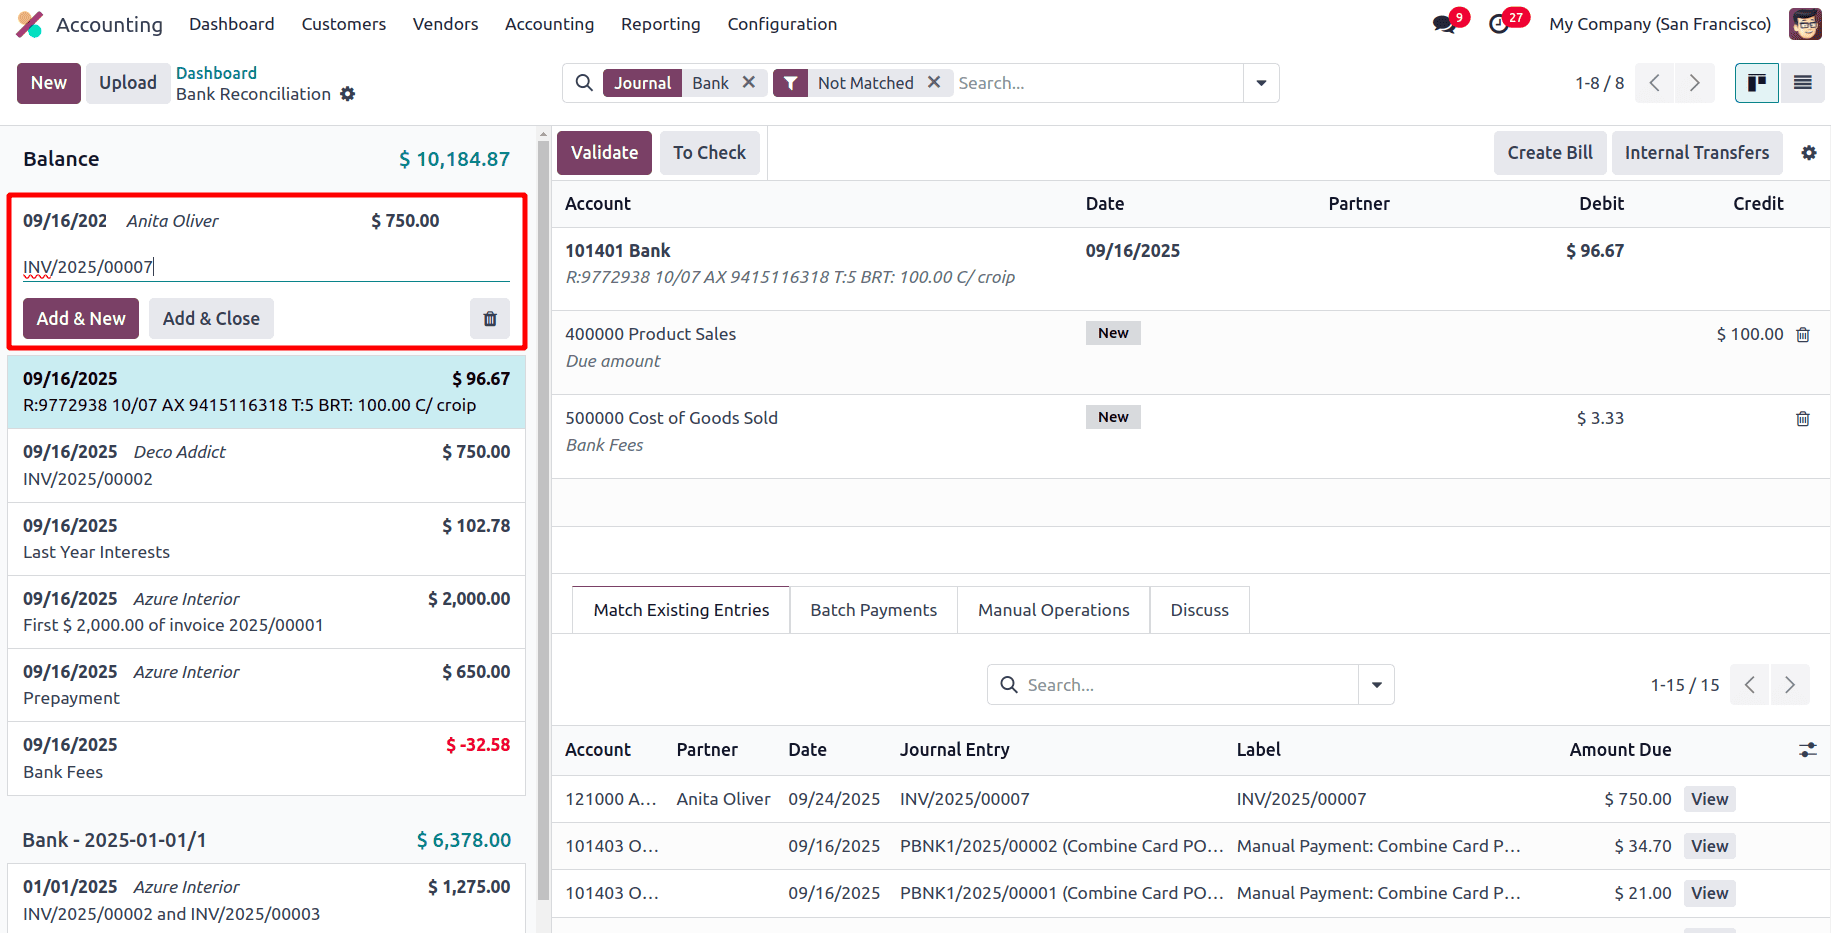Switch to kanban view
The image size is (1831, 933).
(x=1756, y=83)
